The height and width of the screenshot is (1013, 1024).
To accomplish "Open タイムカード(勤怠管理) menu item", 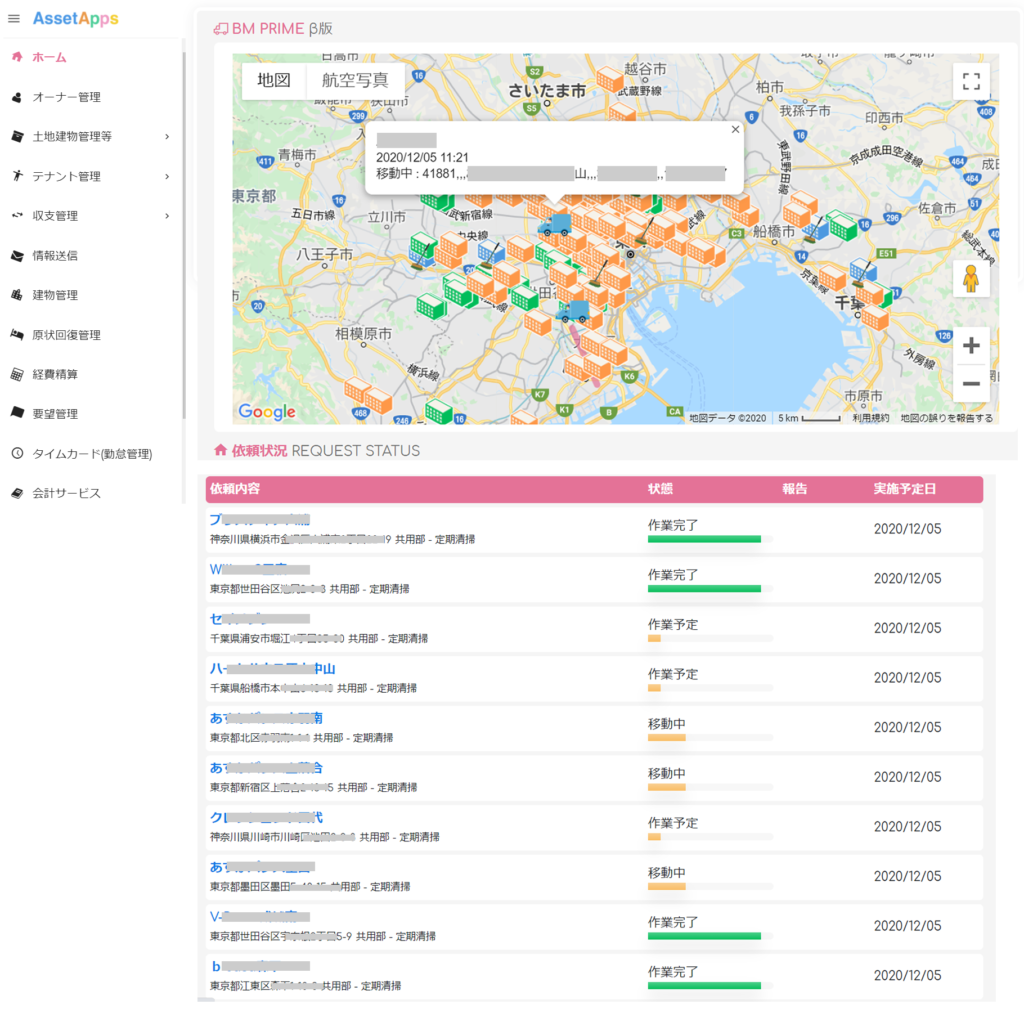I will [91, 453].
